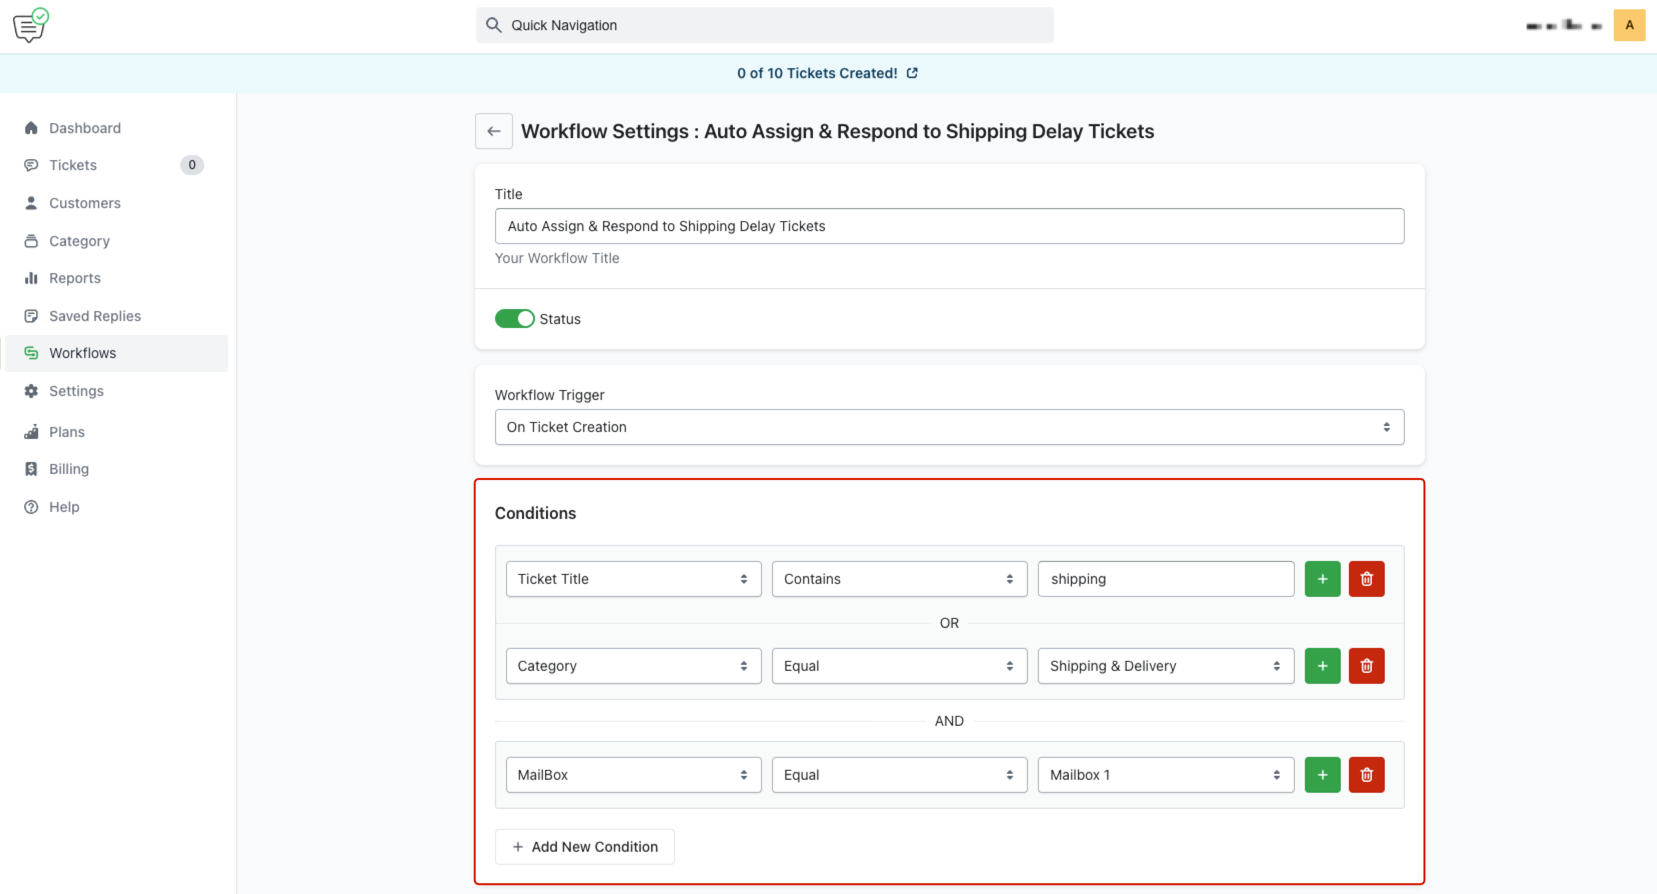Delete the Ticket Title condition row

1366,579
